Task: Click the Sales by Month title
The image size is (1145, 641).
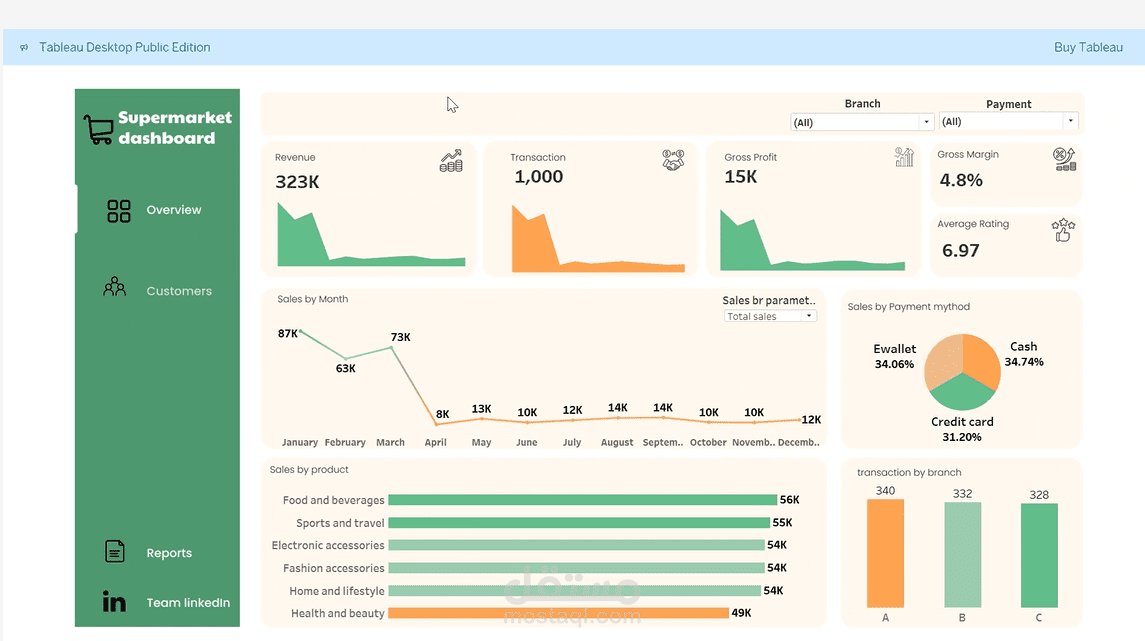Action: pyautogui.click(x=313, y=299)
